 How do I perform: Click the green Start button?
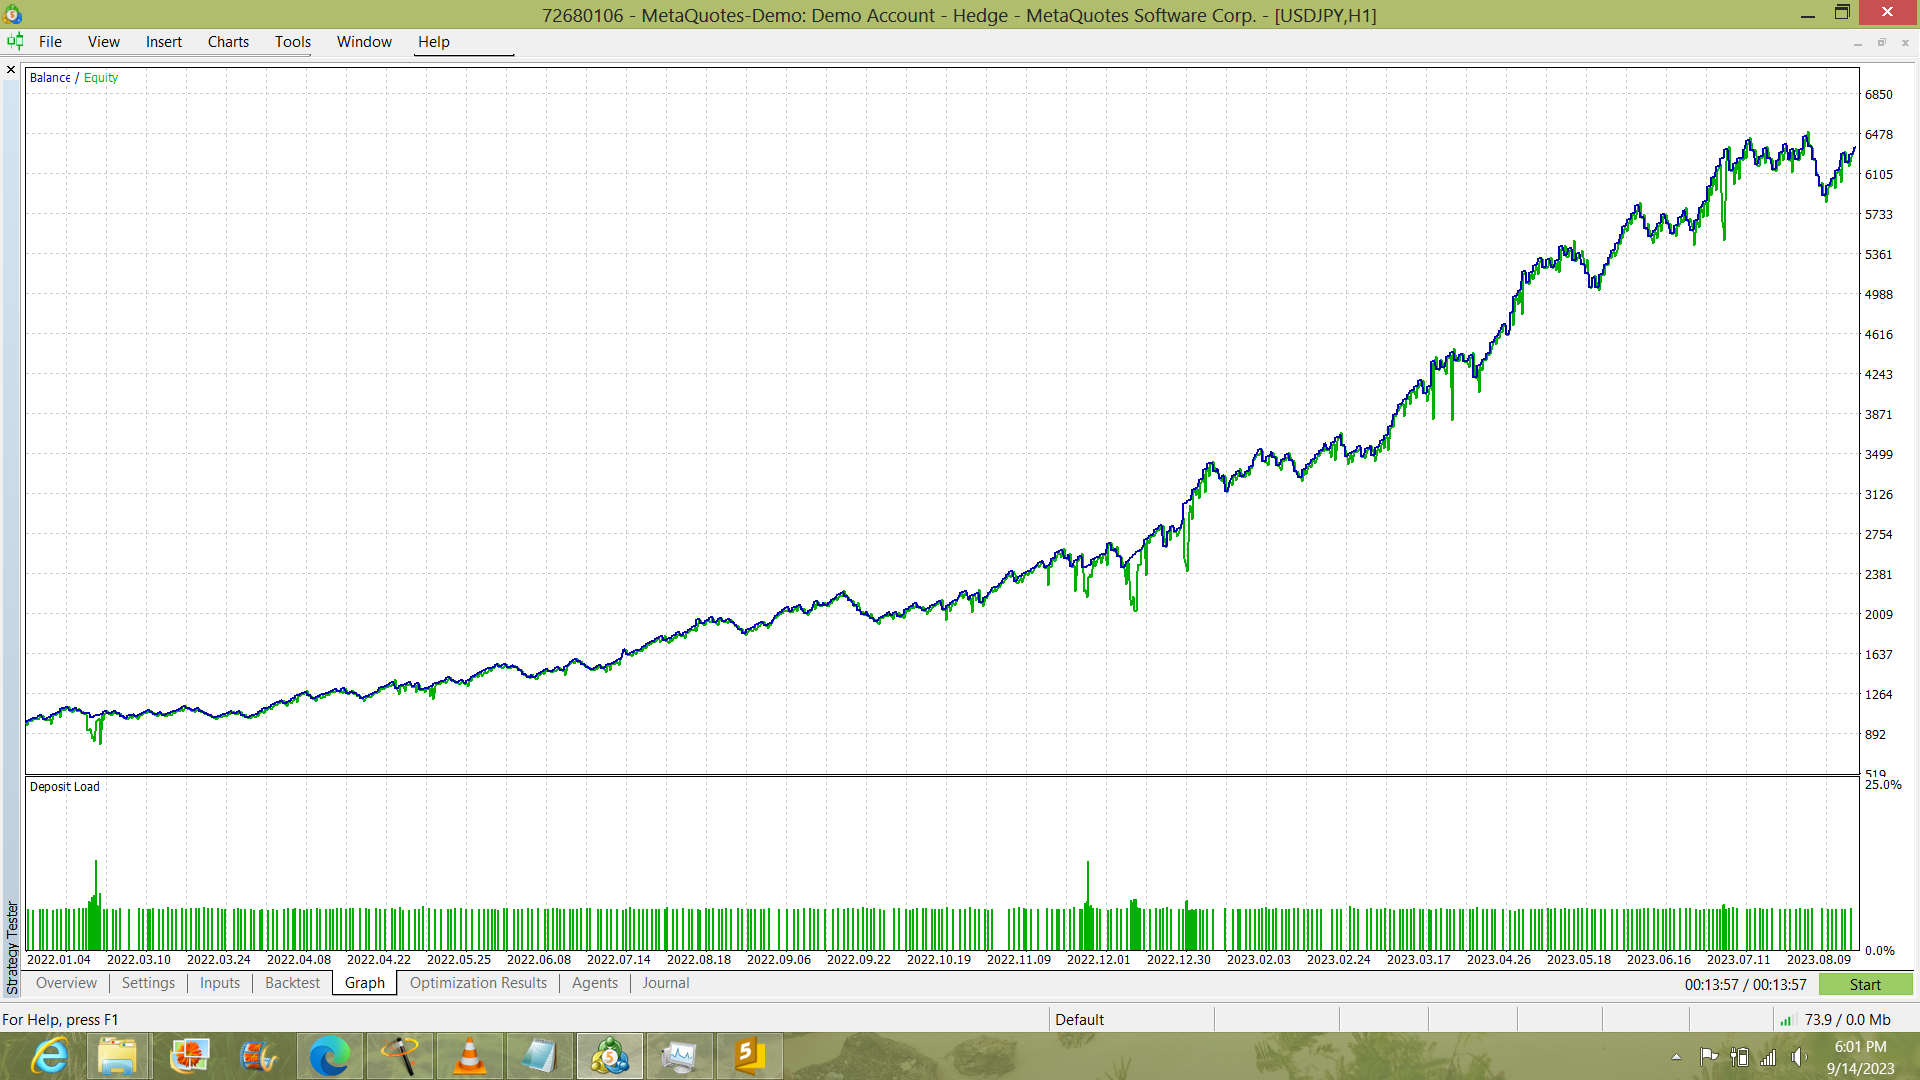(x=1865, y=985)
